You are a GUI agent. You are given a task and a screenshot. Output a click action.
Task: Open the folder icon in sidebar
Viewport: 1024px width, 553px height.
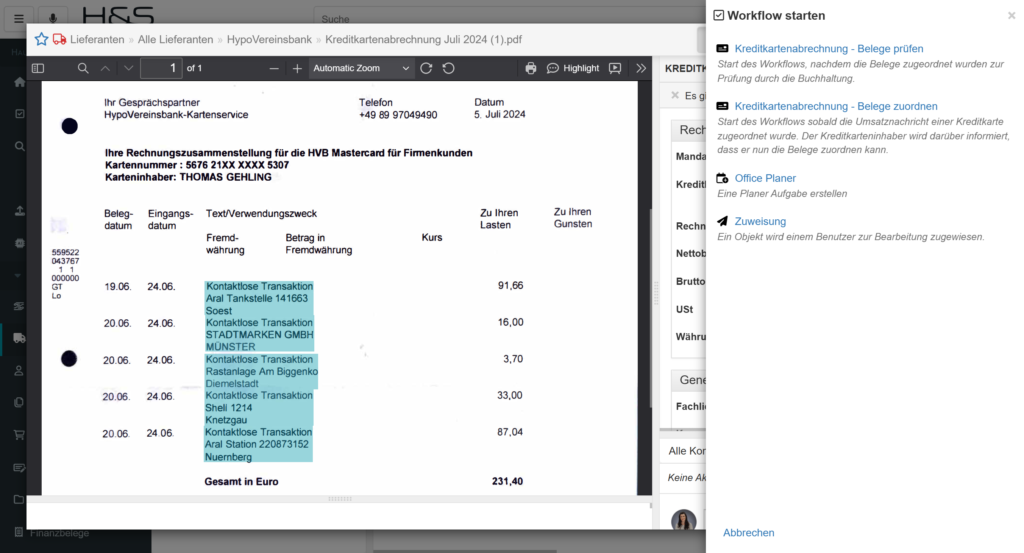tap(19, 499)
